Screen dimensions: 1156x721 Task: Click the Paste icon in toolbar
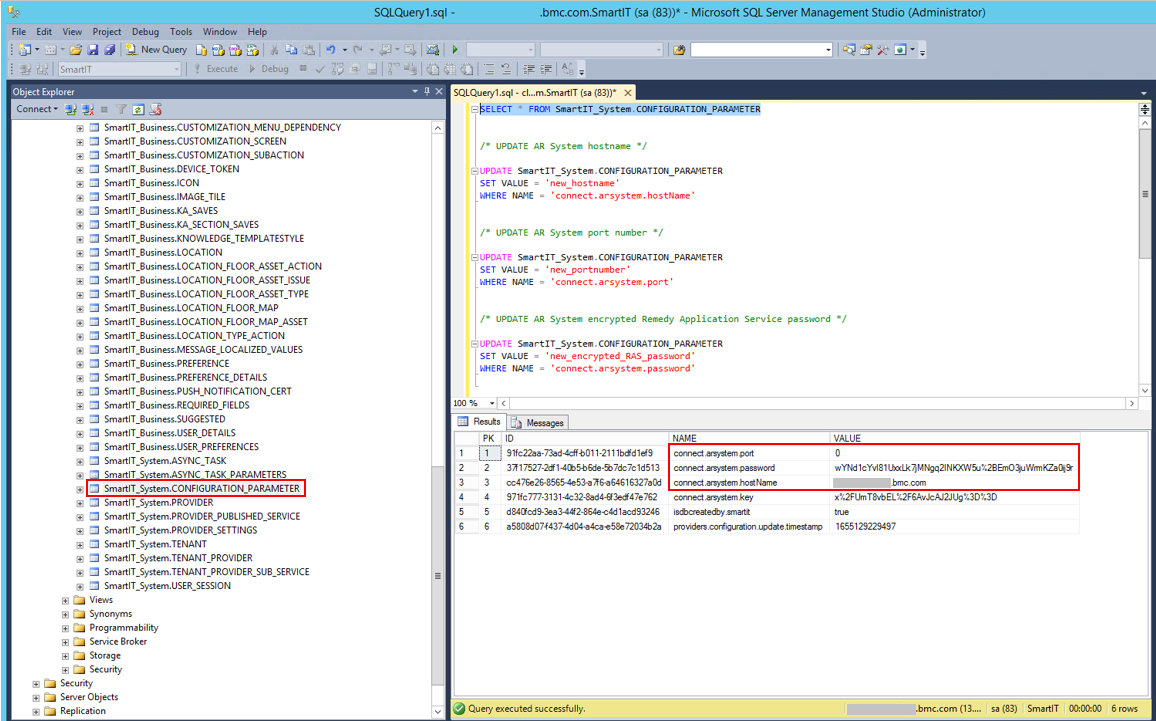pyautogui.click(x=309, y=50)
